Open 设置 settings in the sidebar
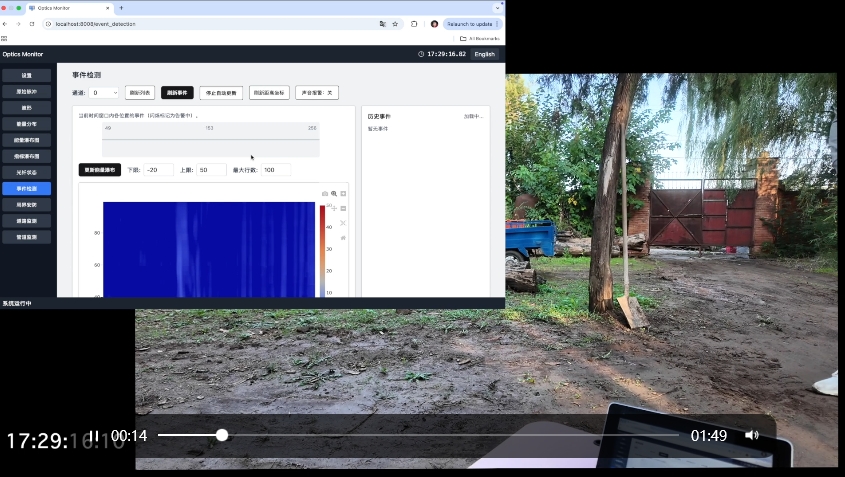 click(27, 75)
